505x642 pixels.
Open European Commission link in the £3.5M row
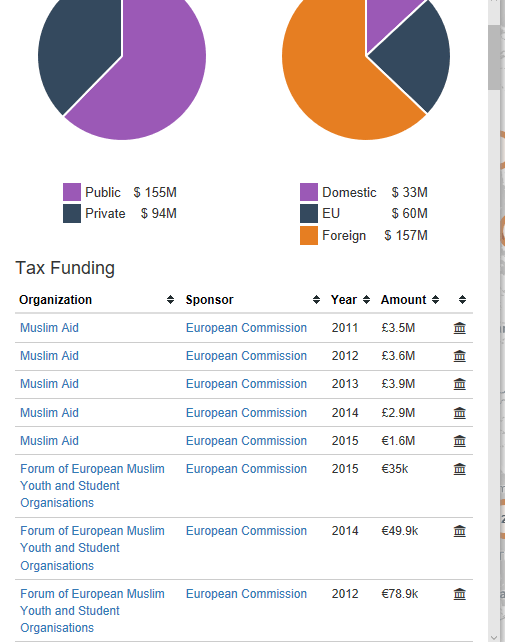point(246,328)
